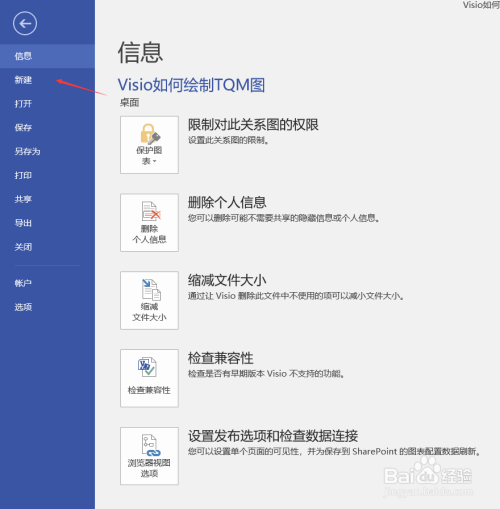Open the 帐户 page
Image resolution: width=500 pixels, height=509 pixels.
(x=47, y=283)
